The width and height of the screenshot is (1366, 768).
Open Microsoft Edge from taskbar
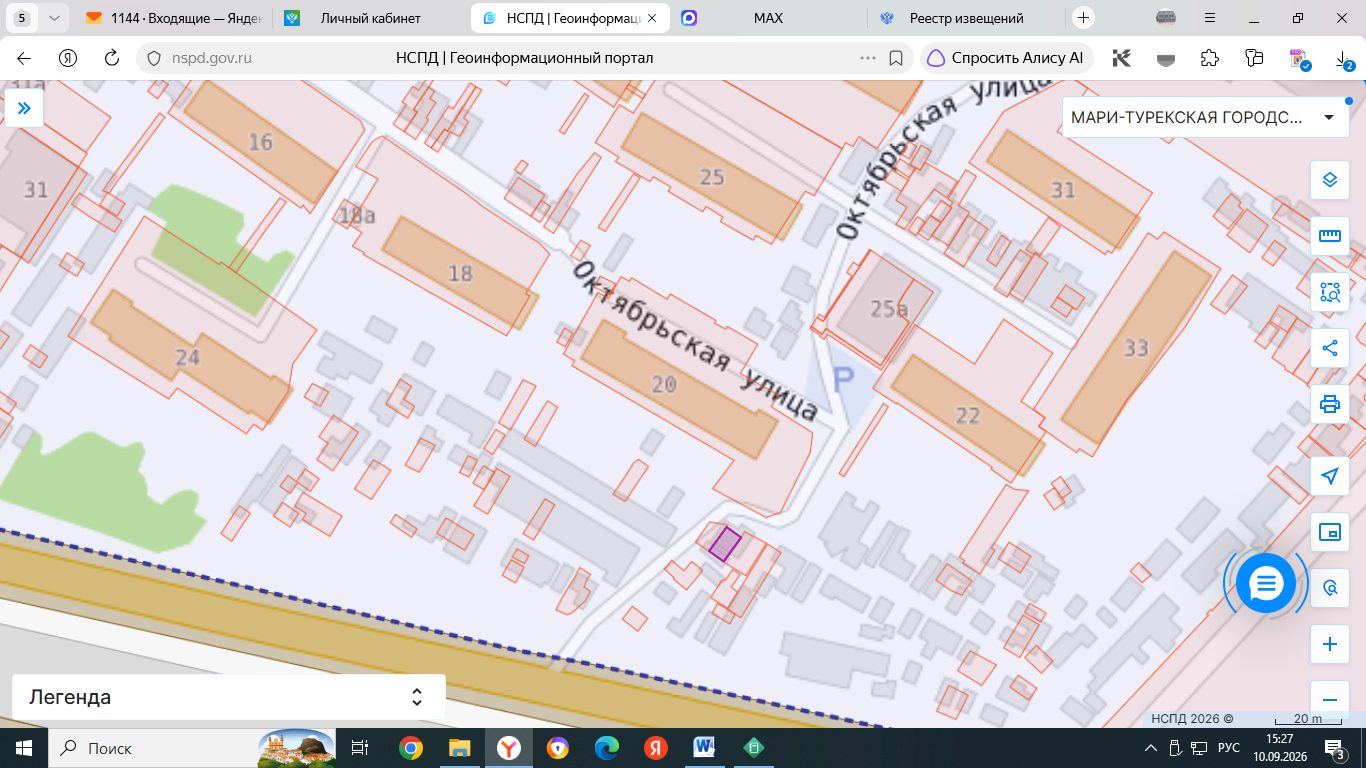pyautogui.click(x=606, y=748)
